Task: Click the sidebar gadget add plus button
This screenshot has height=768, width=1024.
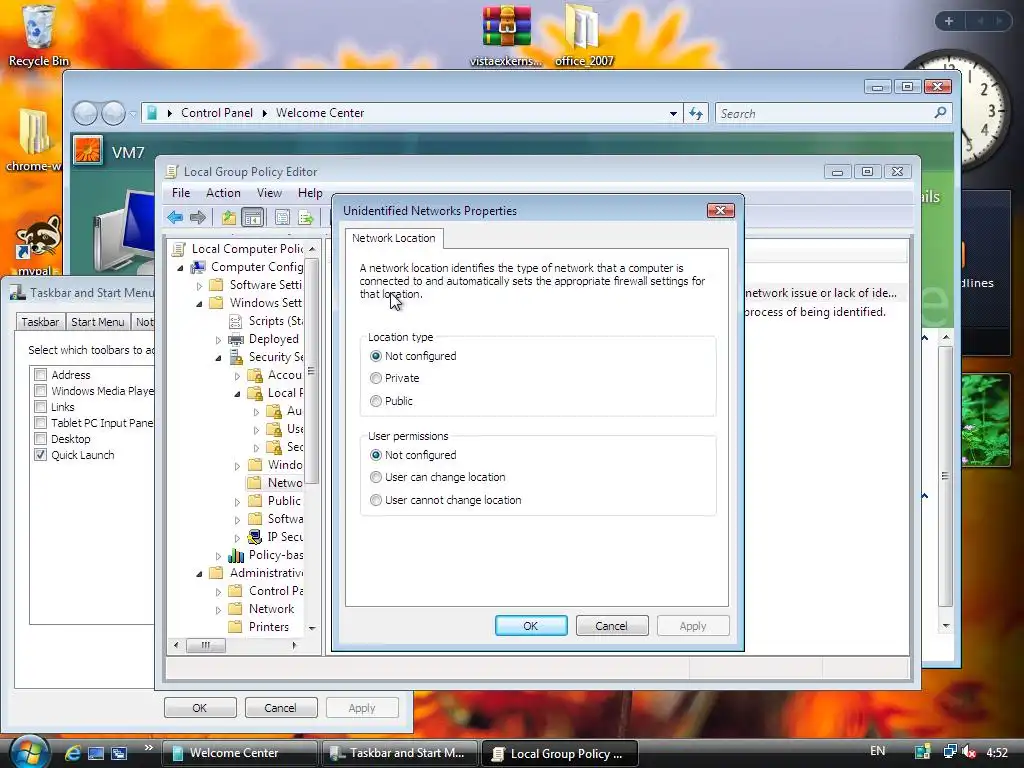Action: pyautogui.click(x=949, y=21)
